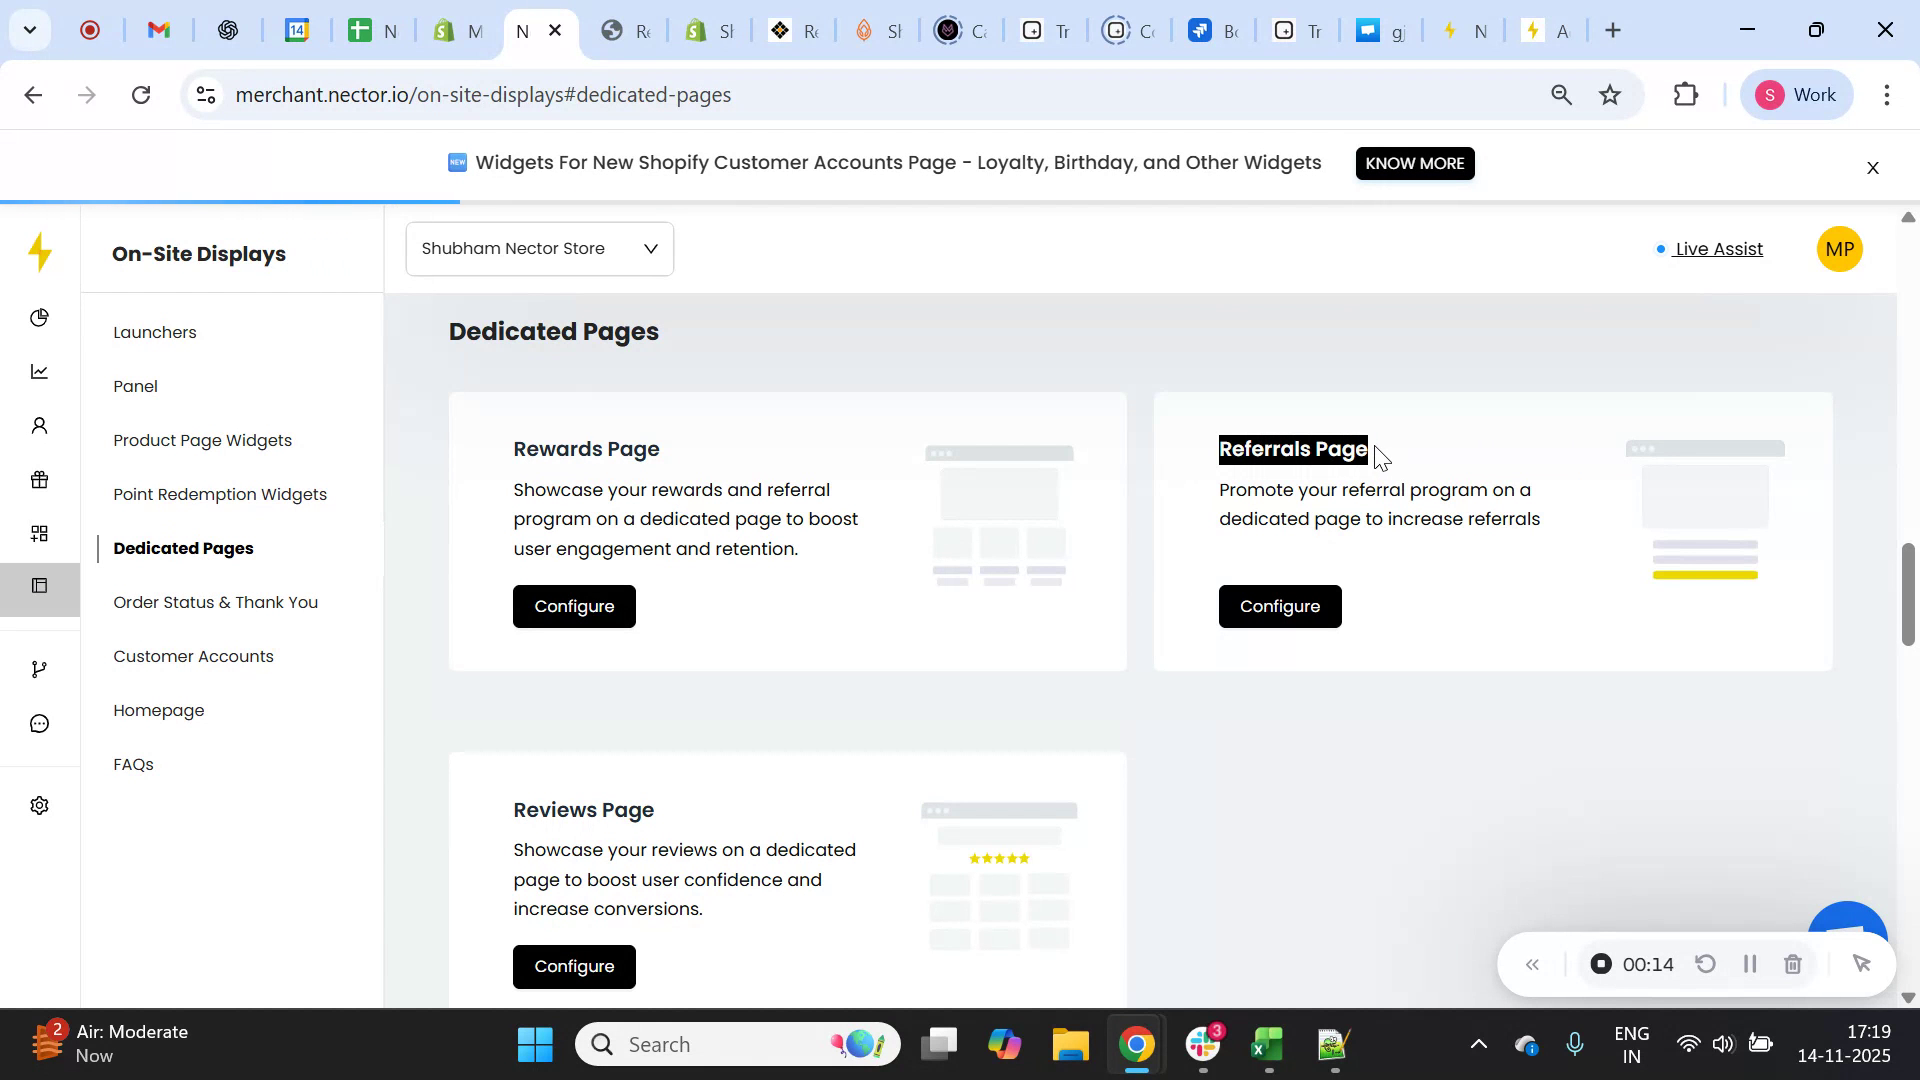This screenshot has height=1080, width=1920.
Task: Click KNOW MORE on the widgets banner
Action: [x=1414, y=163]
